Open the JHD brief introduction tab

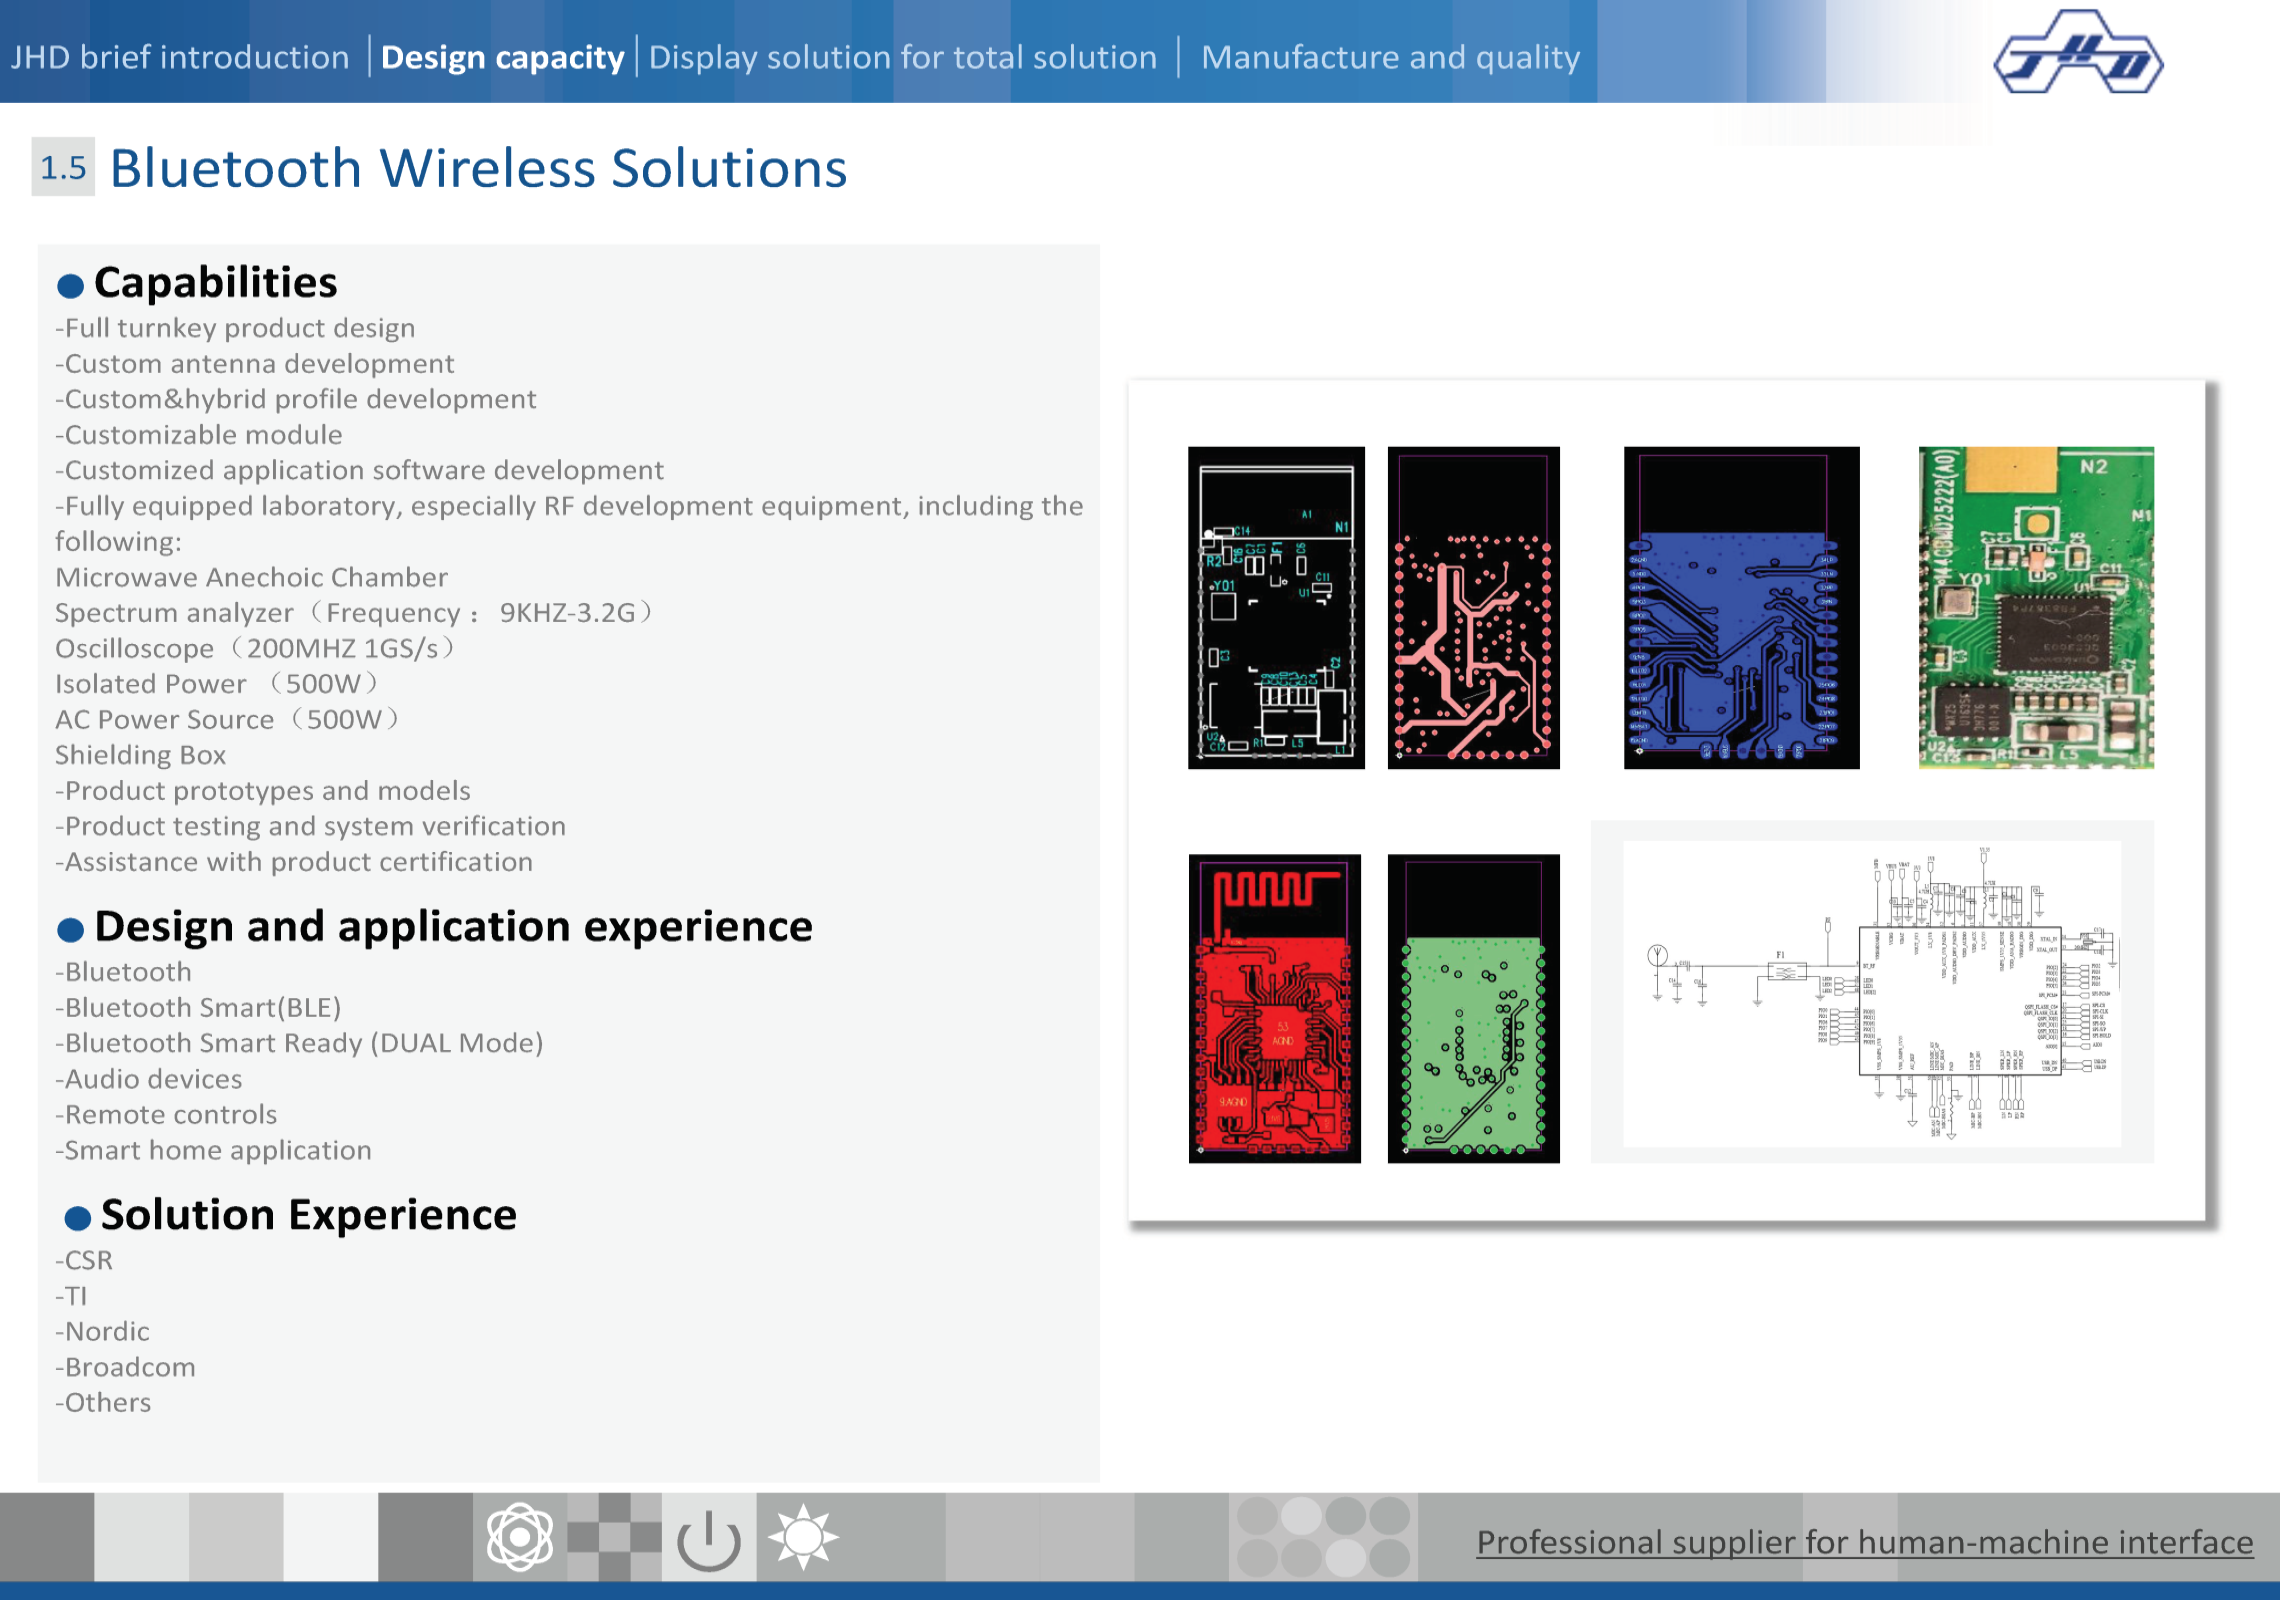[180, 57]
